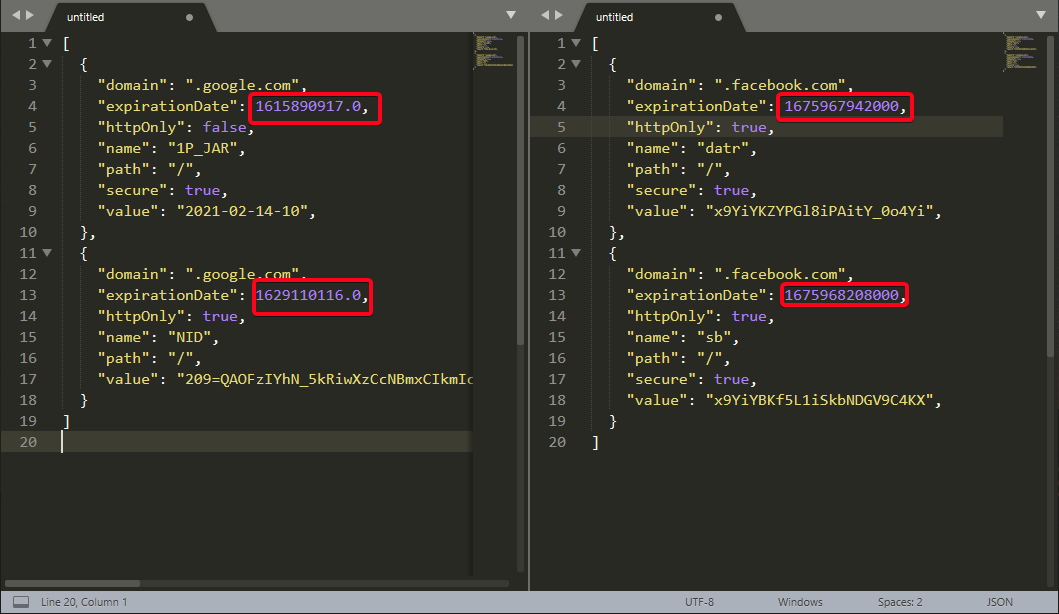This screenshot has height=614, width=1059.
Task: Open UTF-8 encoding selector
Action: coord(699,602)
